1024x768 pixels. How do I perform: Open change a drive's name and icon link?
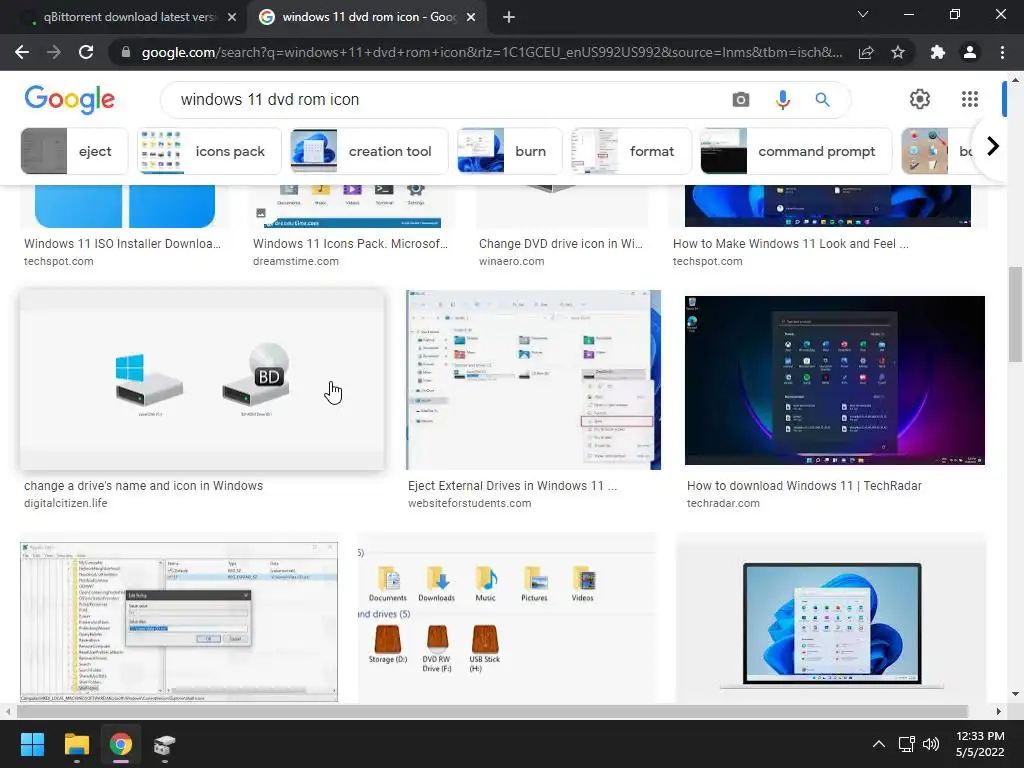click(x=144, y=486)
